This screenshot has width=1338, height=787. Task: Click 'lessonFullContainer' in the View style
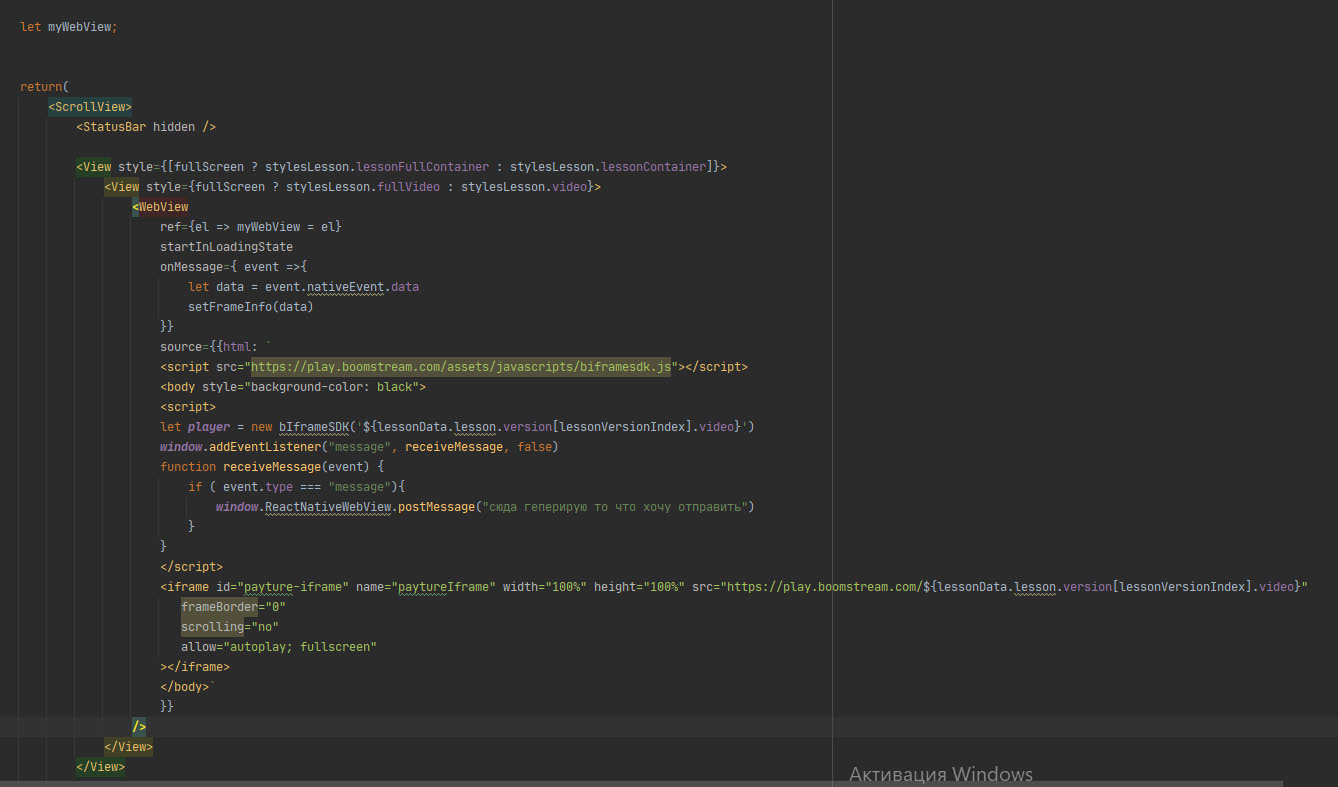pyautogui.click(x=423, y=166)
